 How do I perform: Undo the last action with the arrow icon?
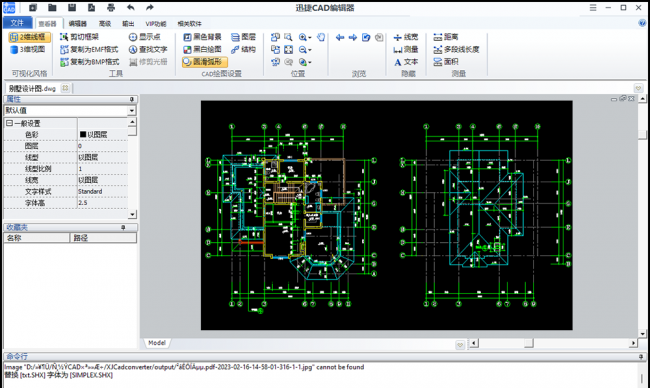point(131,7)
